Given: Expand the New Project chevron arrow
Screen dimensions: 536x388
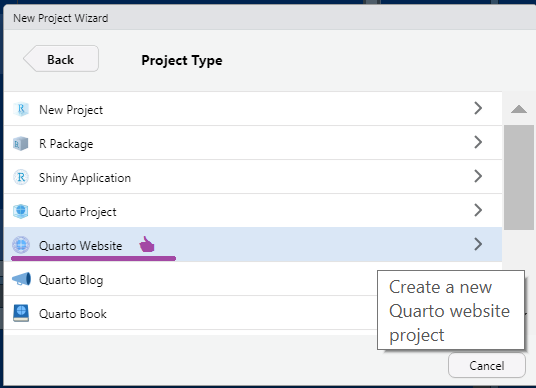Looking at the screenshot, I should point(478,108).
